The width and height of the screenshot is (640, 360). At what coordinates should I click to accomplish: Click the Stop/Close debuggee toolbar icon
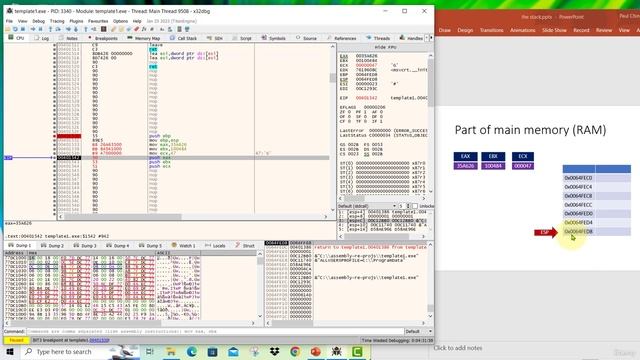coord(23,29)
